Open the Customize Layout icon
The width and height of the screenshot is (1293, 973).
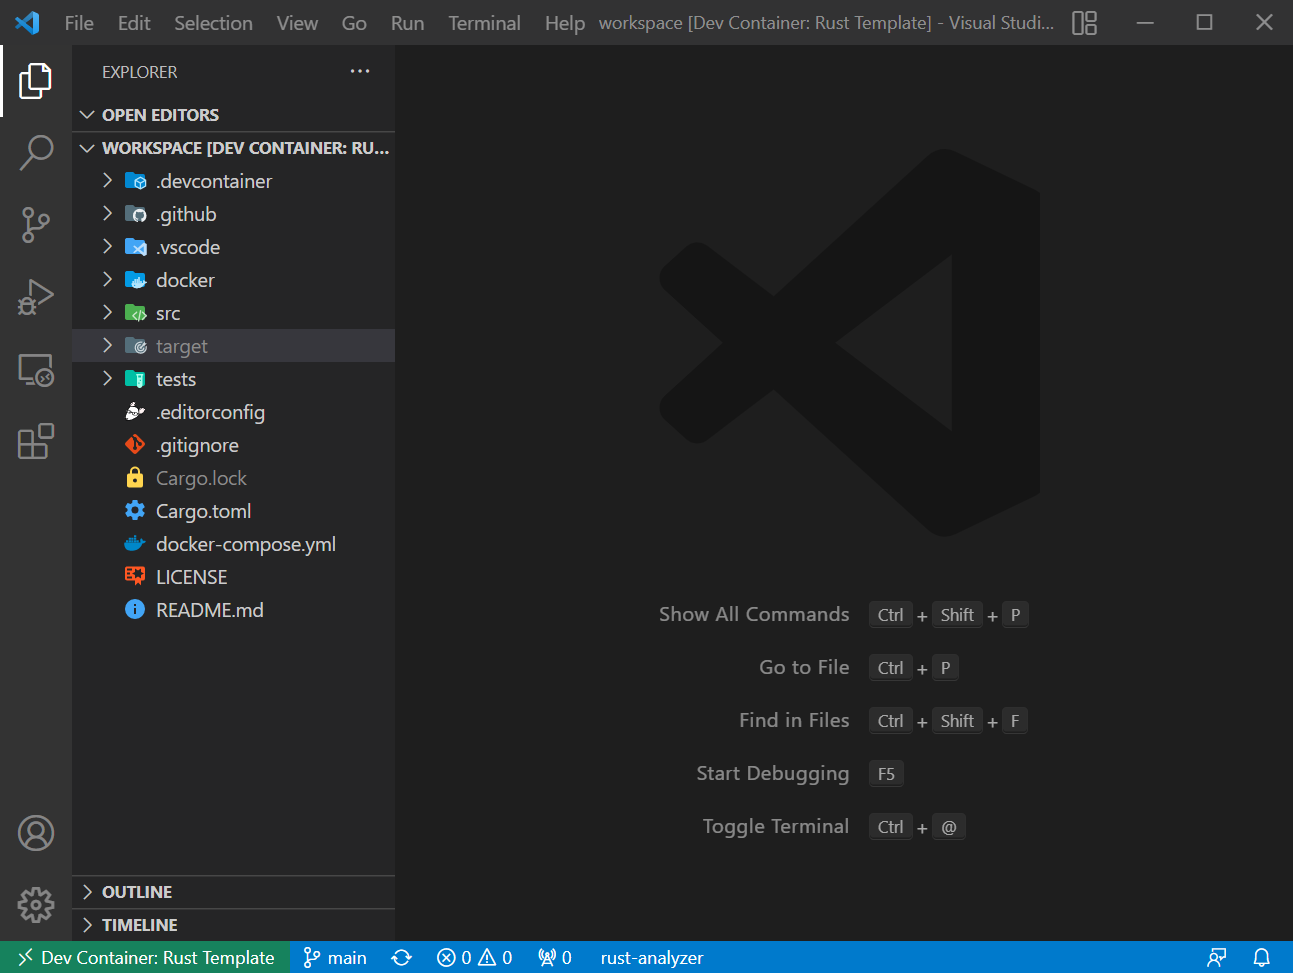point(1084,22)
